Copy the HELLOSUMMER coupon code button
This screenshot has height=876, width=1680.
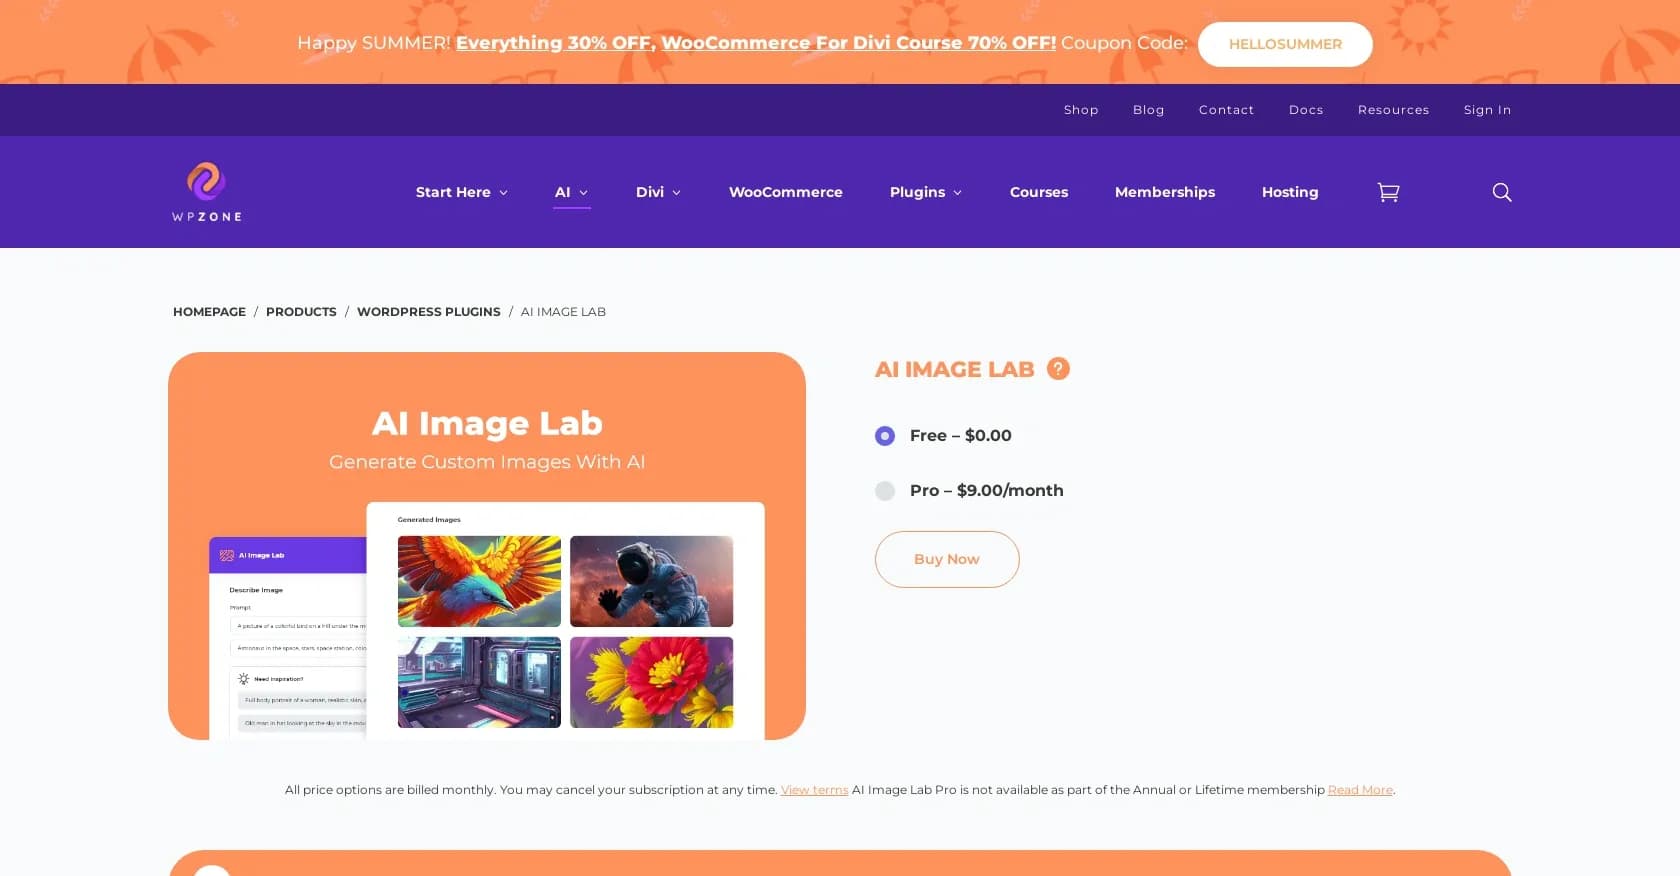1285,44
